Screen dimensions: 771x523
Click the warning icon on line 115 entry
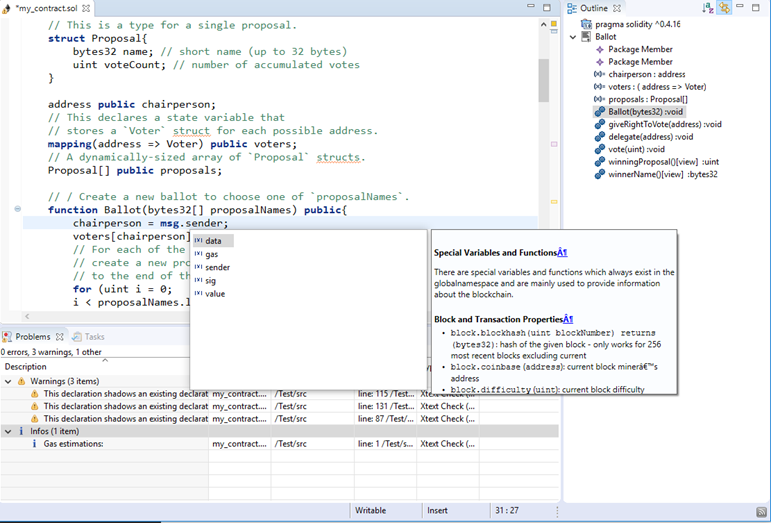(35, 394)
